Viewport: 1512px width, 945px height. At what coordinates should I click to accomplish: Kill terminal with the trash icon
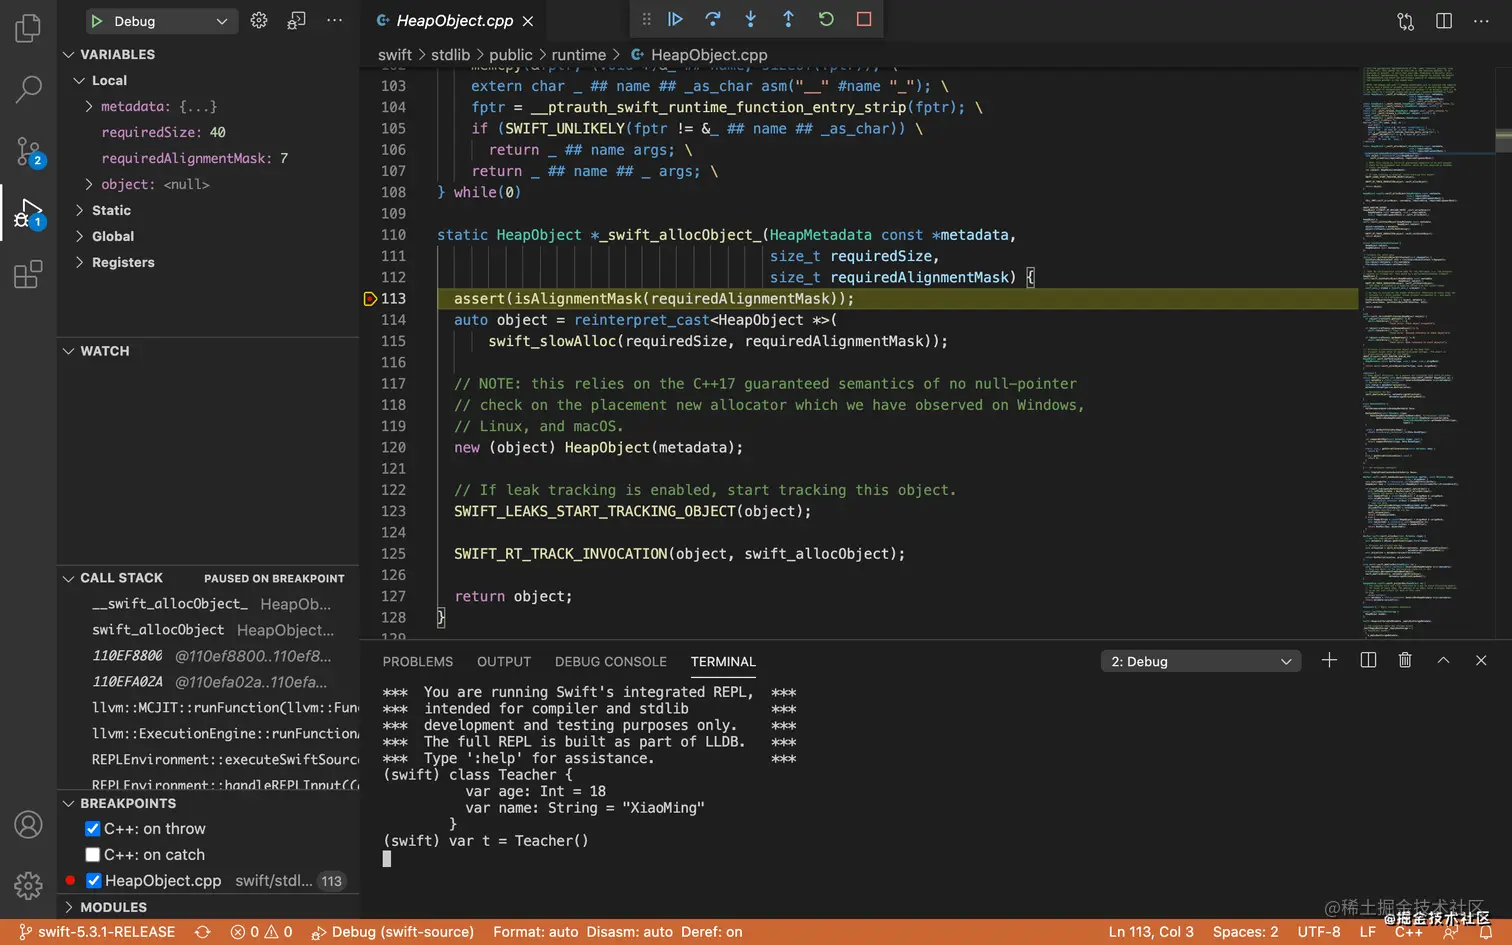[x=1405, y=660]
